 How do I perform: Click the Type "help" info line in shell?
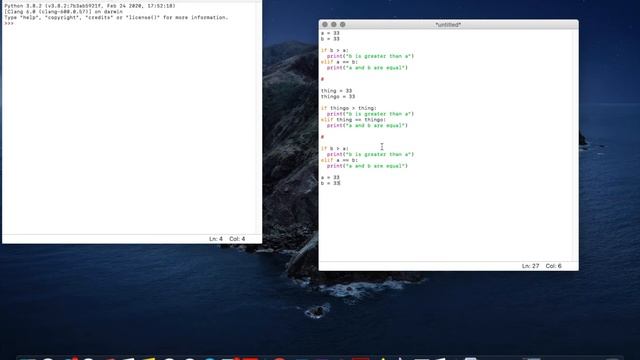pyautogui.click(x=116, y=18)
